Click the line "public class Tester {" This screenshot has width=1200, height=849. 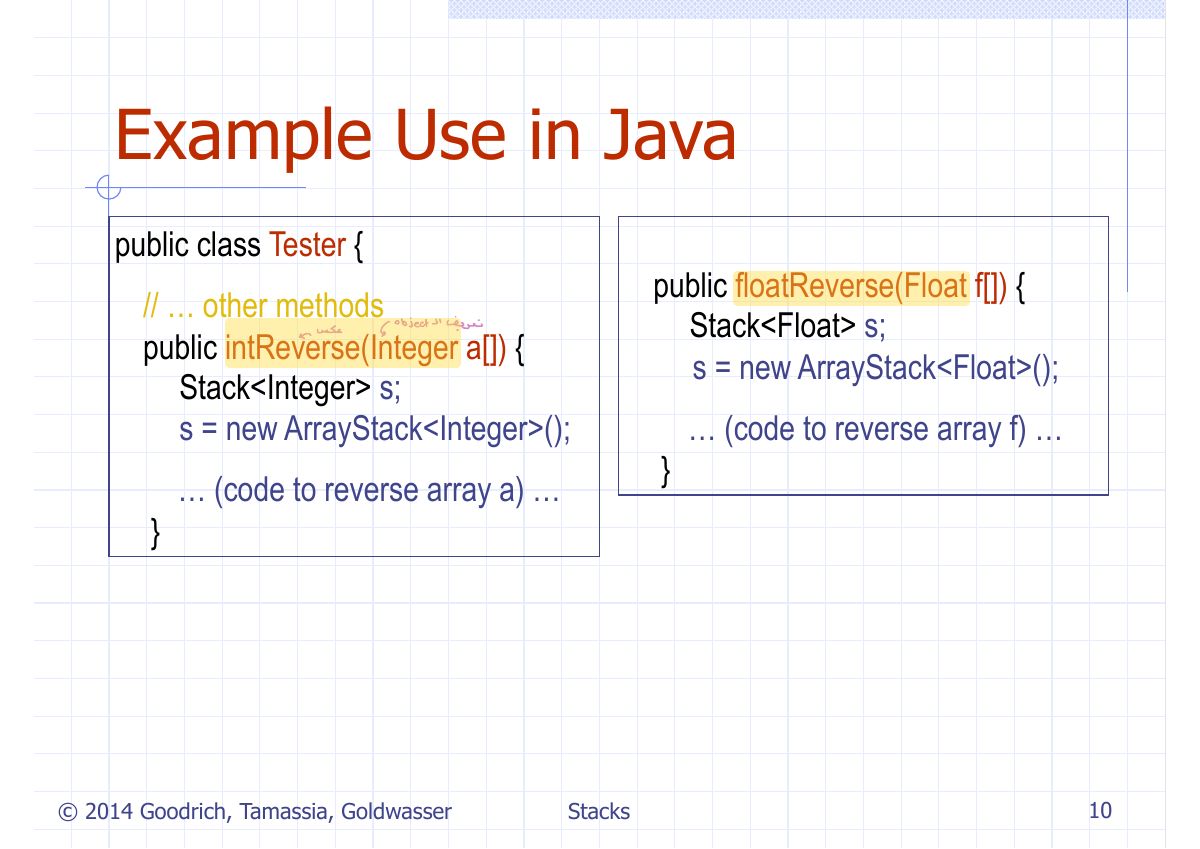(239, 246)
